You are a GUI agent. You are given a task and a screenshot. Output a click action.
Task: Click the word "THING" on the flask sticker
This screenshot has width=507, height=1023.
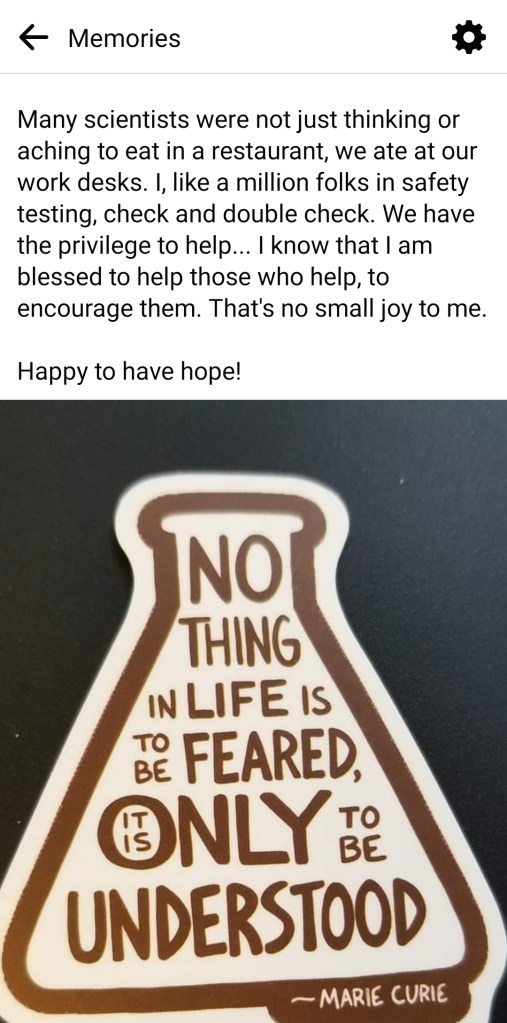[243, 643]
